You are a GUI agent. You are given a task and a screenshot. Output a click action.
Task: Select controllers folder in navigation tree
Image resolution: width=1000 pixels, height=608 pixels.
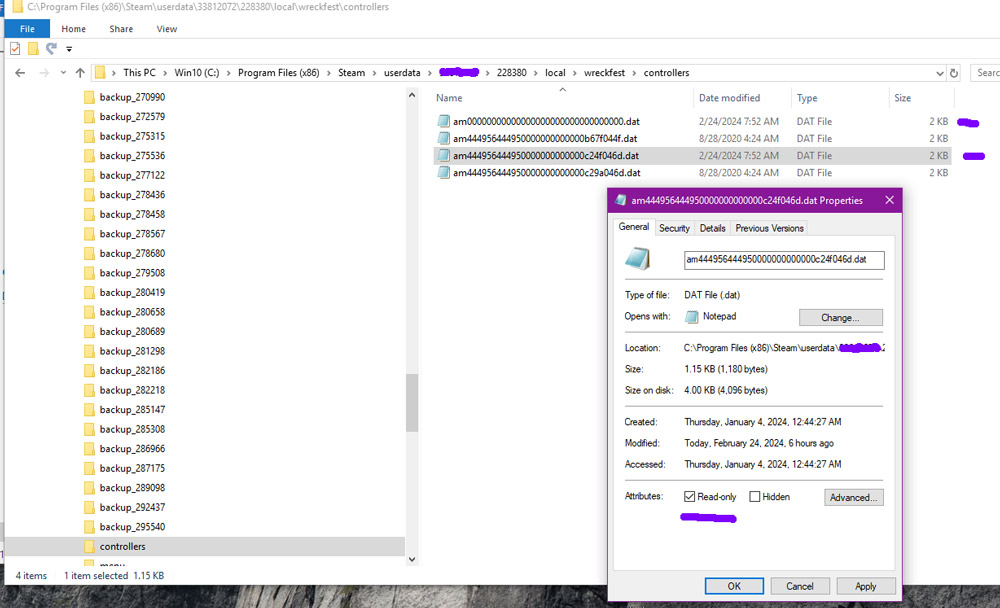[122, 547]
